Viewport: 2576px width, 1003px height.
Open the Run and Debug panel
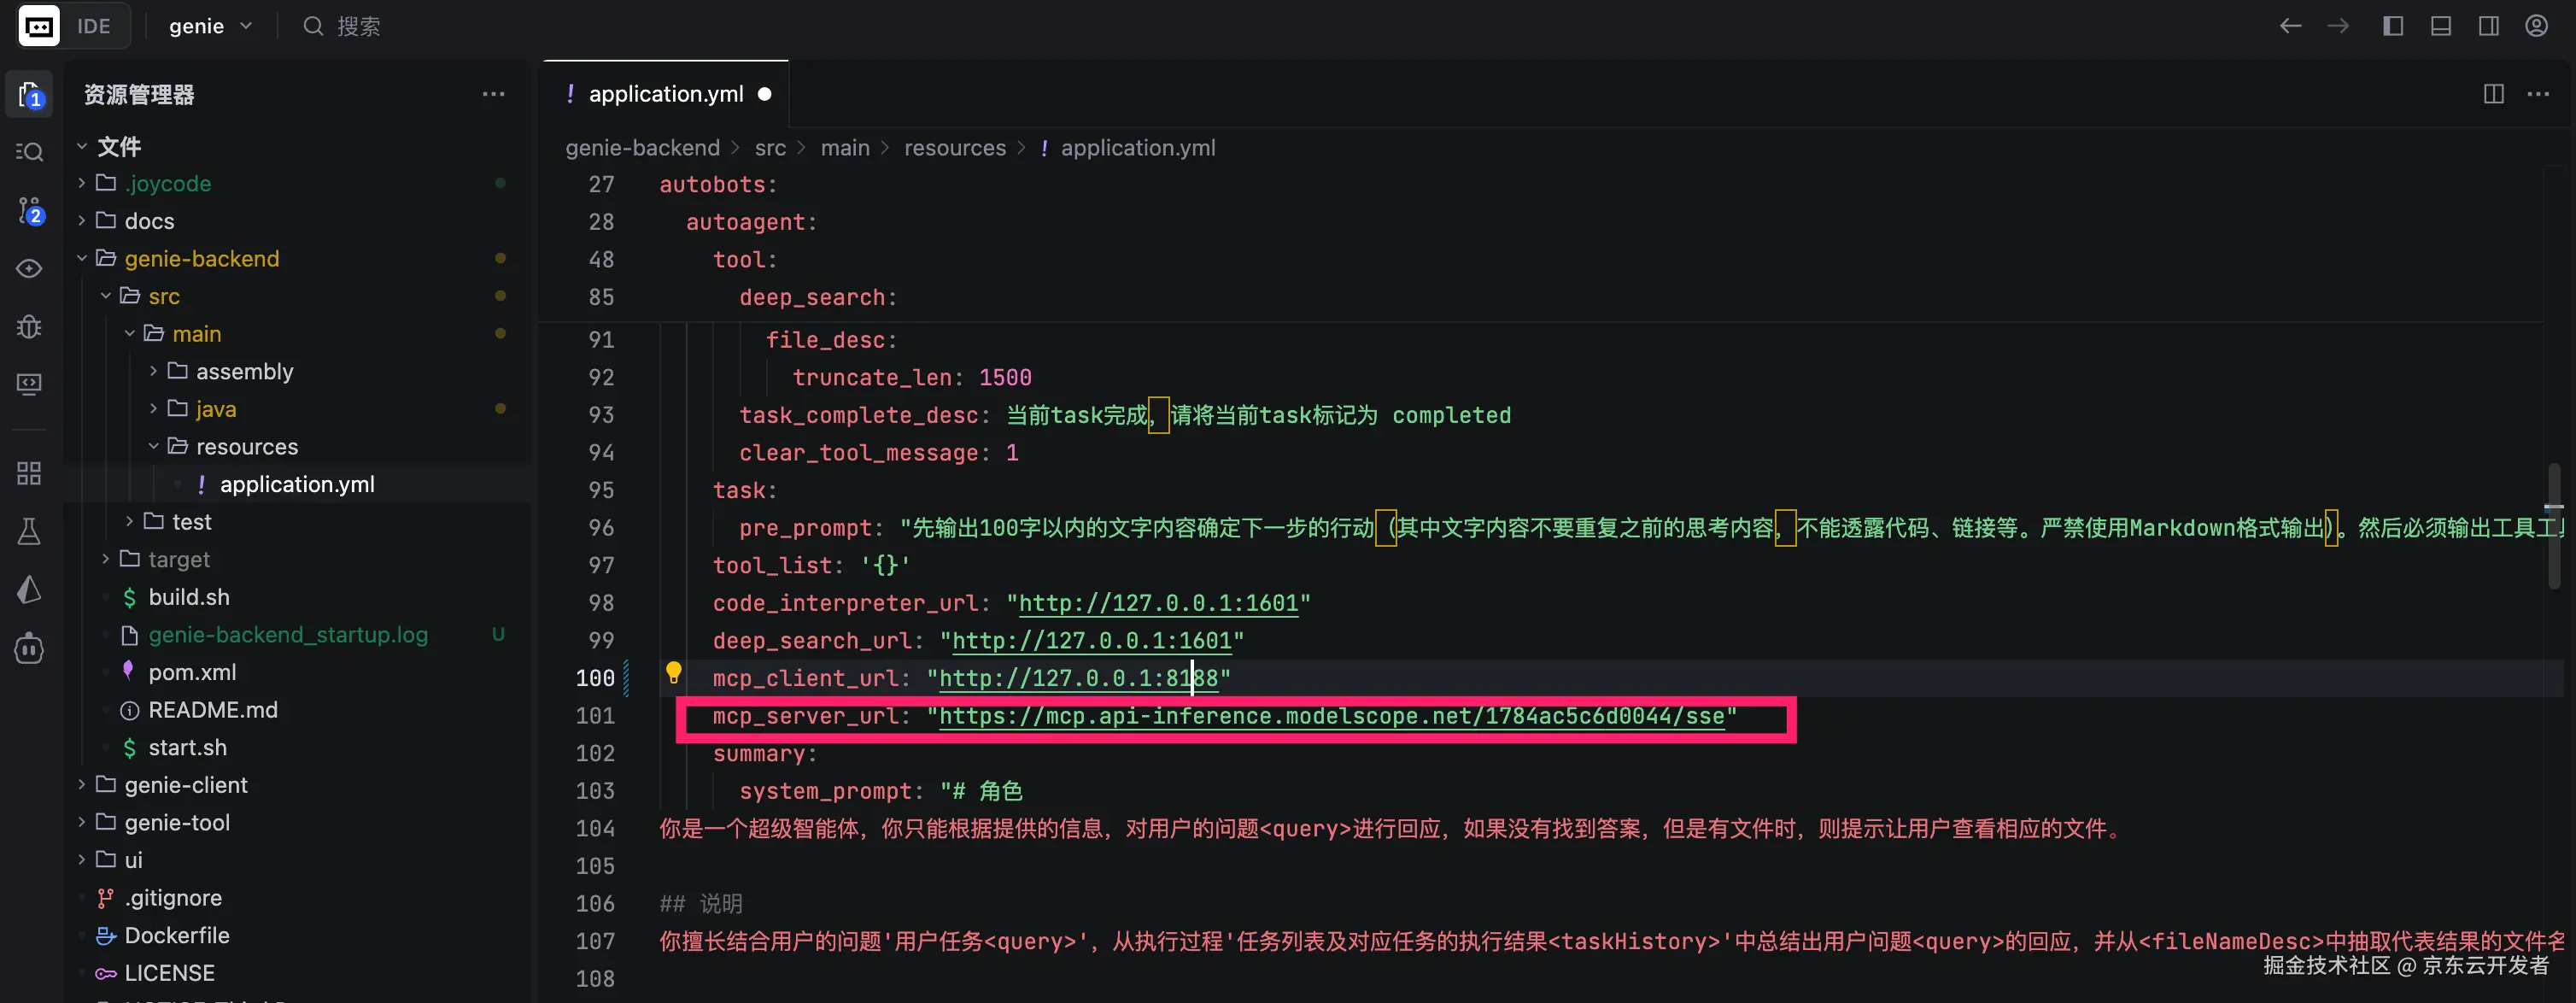pos(29,326)
